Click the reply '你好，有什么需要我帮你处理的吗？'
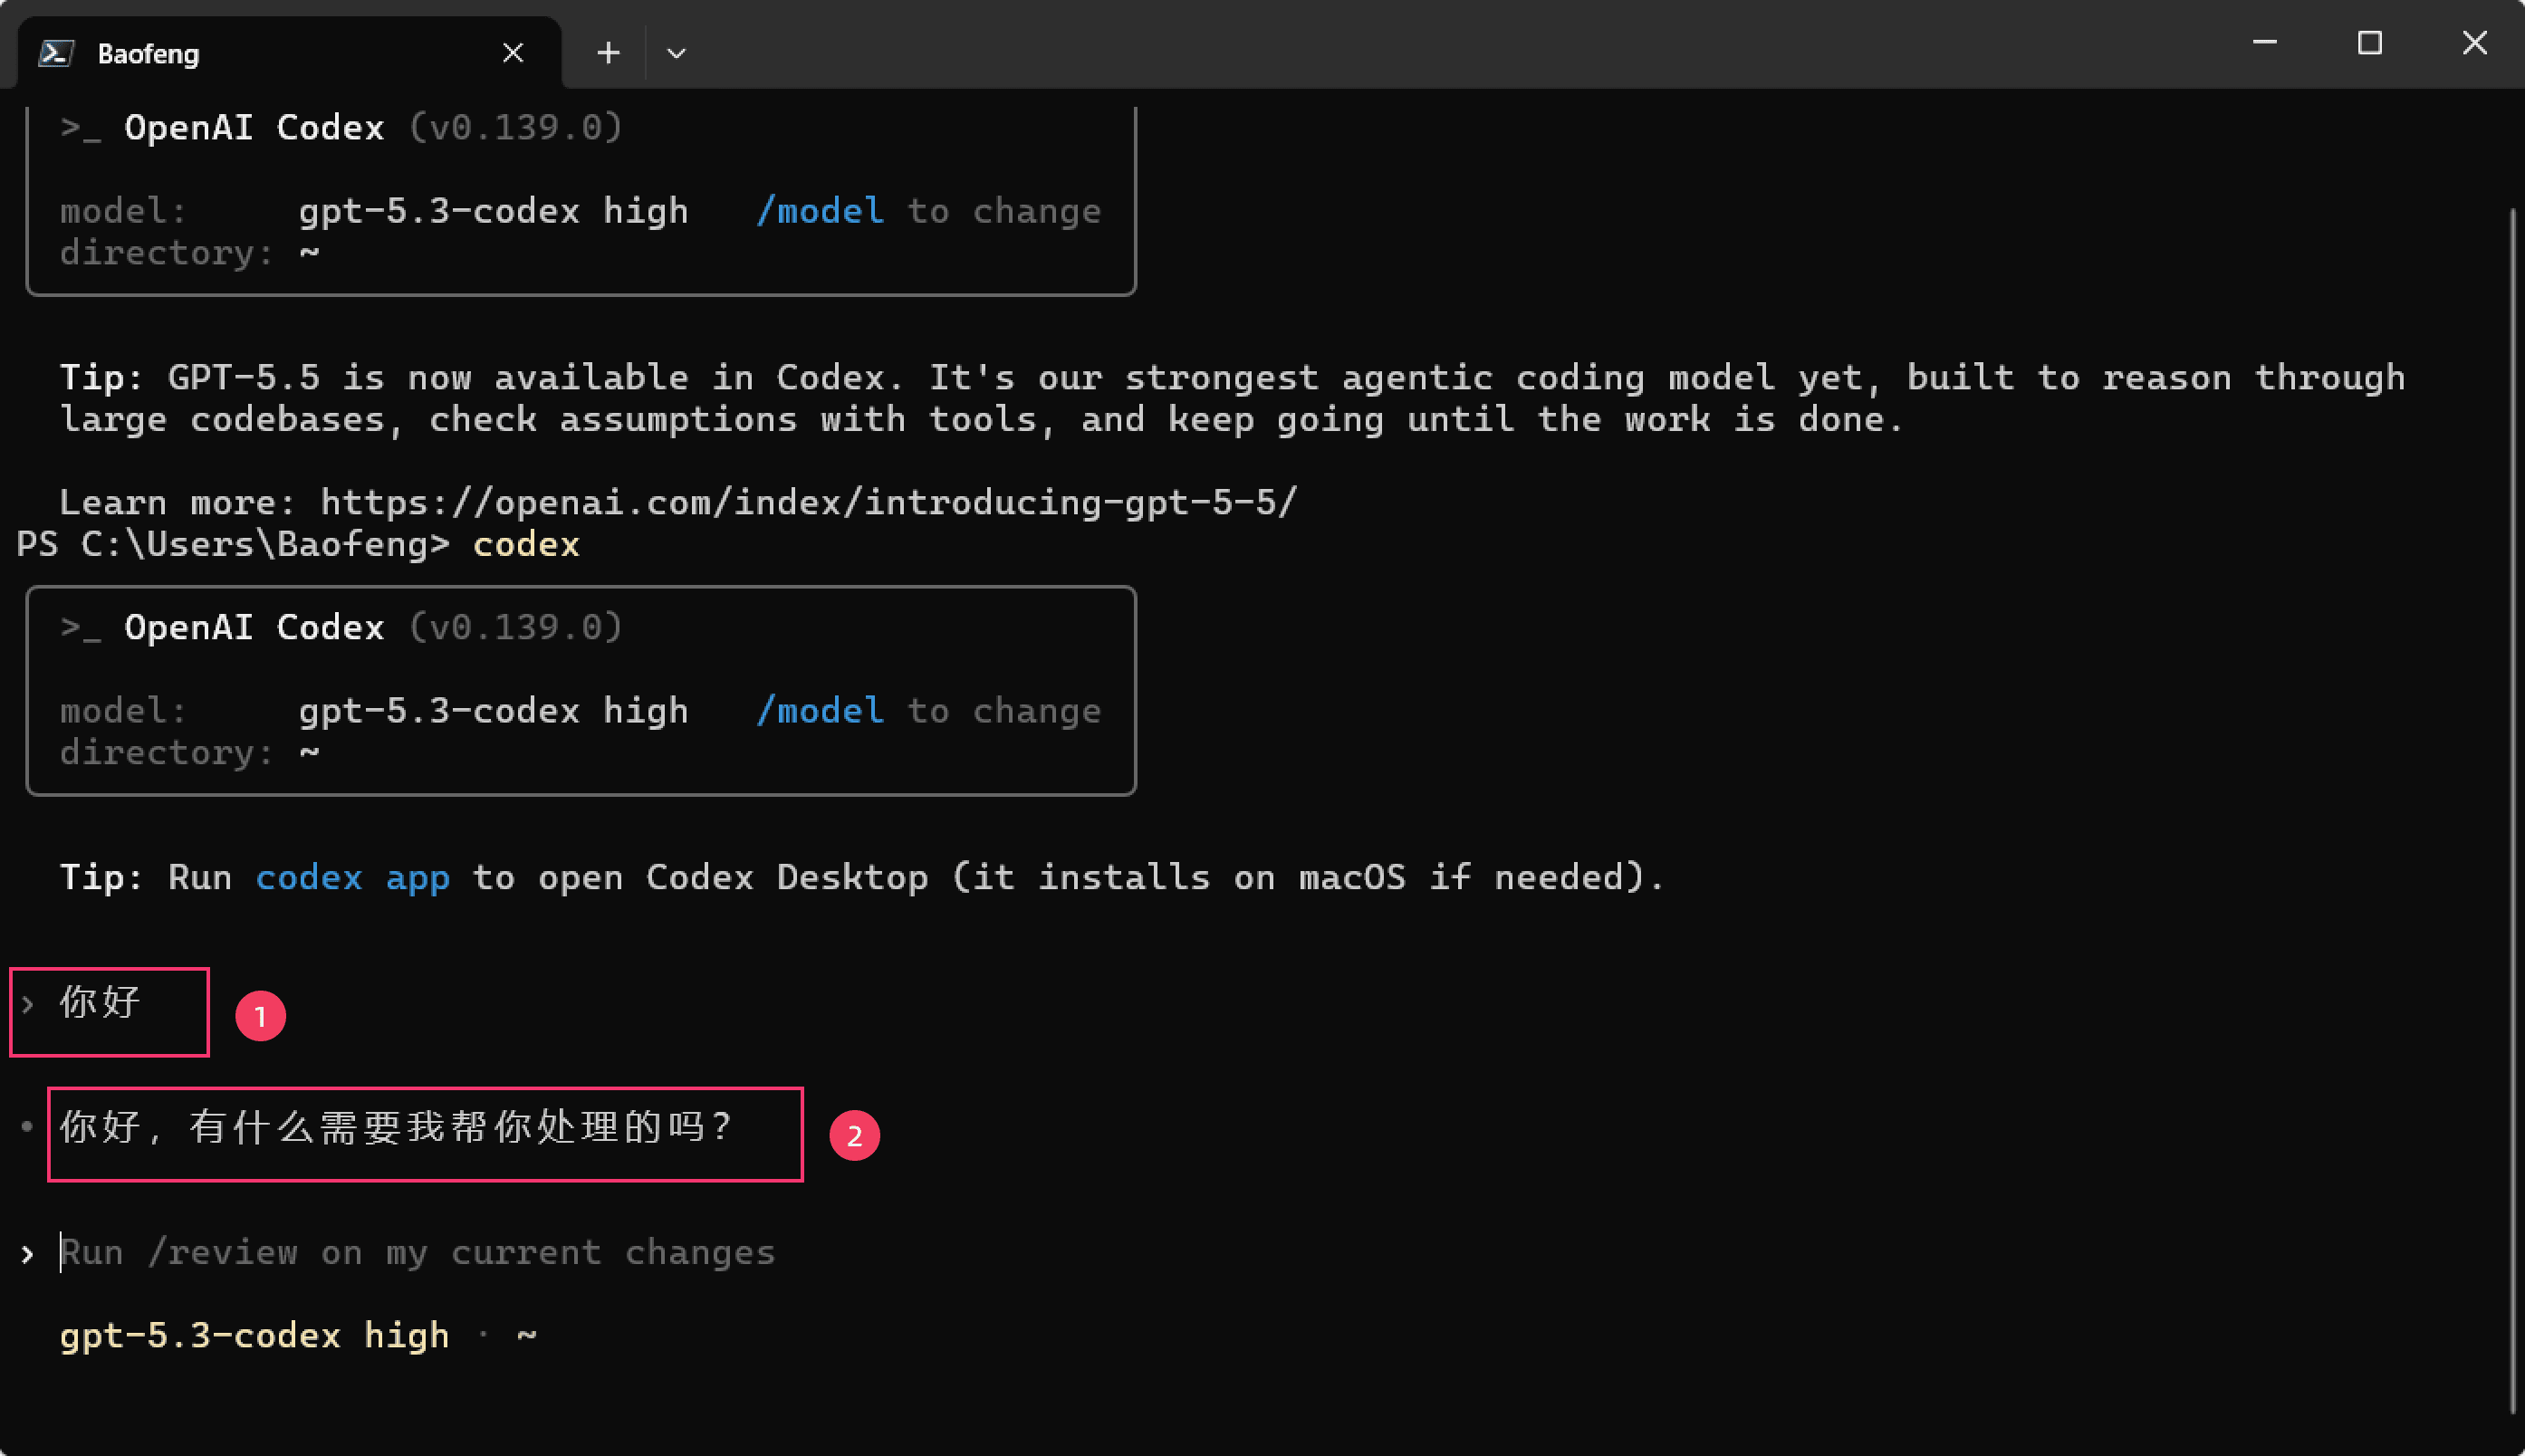Viewport: 2525px width, 1456px height. click(x=397, y=1127)
